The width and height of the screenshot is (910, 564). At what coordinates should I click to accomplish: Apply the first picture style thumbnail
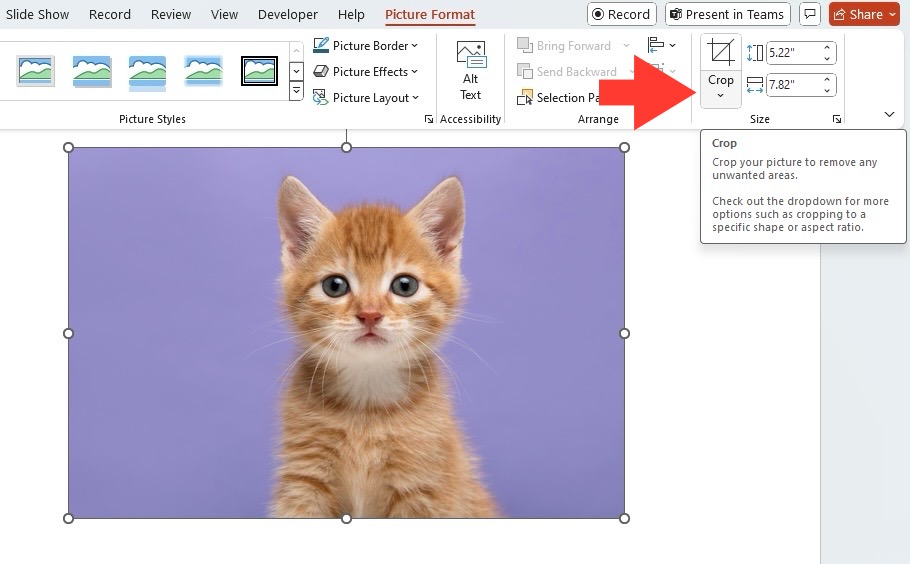coord(36,71)
